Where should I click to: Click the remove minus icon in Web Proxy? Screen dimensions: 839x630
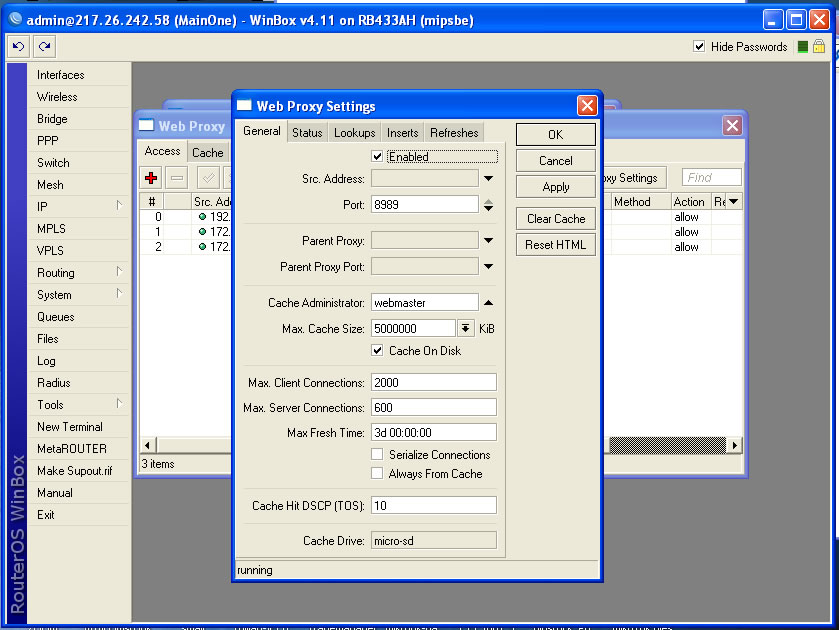point(177,178)
